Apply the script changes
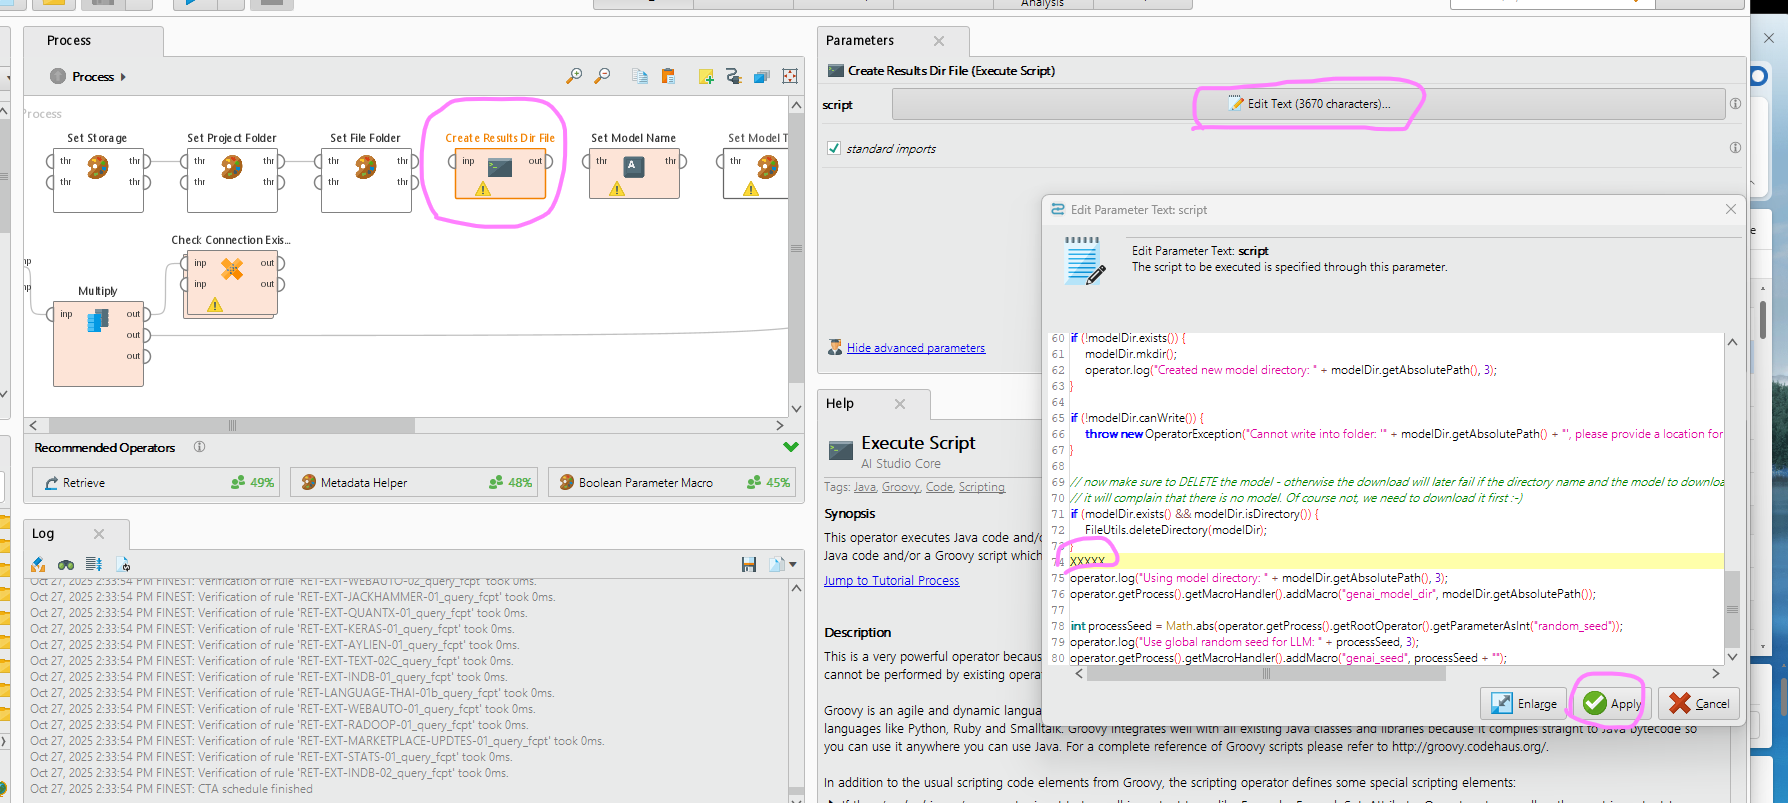This screenshot has height=803, width=1788. coord(1611,703)
